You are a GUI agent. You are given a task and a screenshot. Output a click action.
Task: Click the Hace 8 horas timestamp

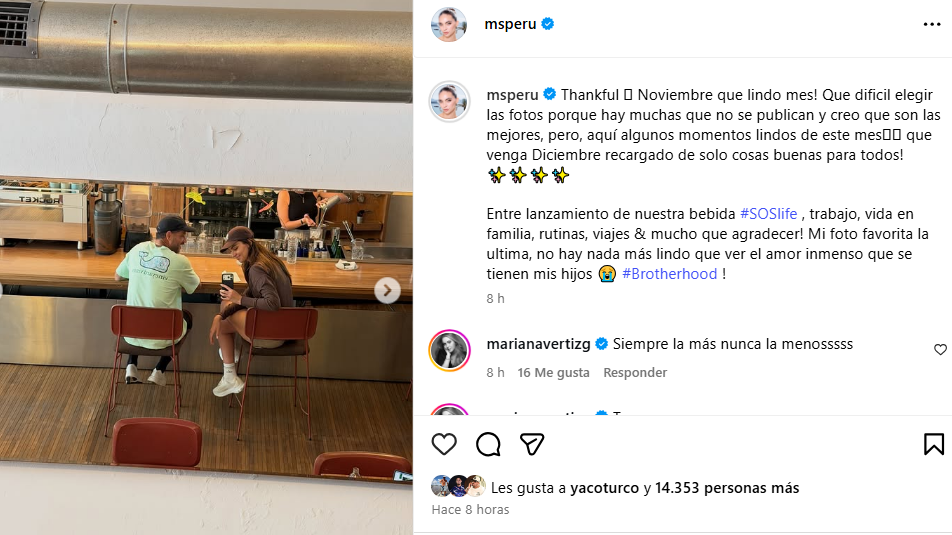470,509
